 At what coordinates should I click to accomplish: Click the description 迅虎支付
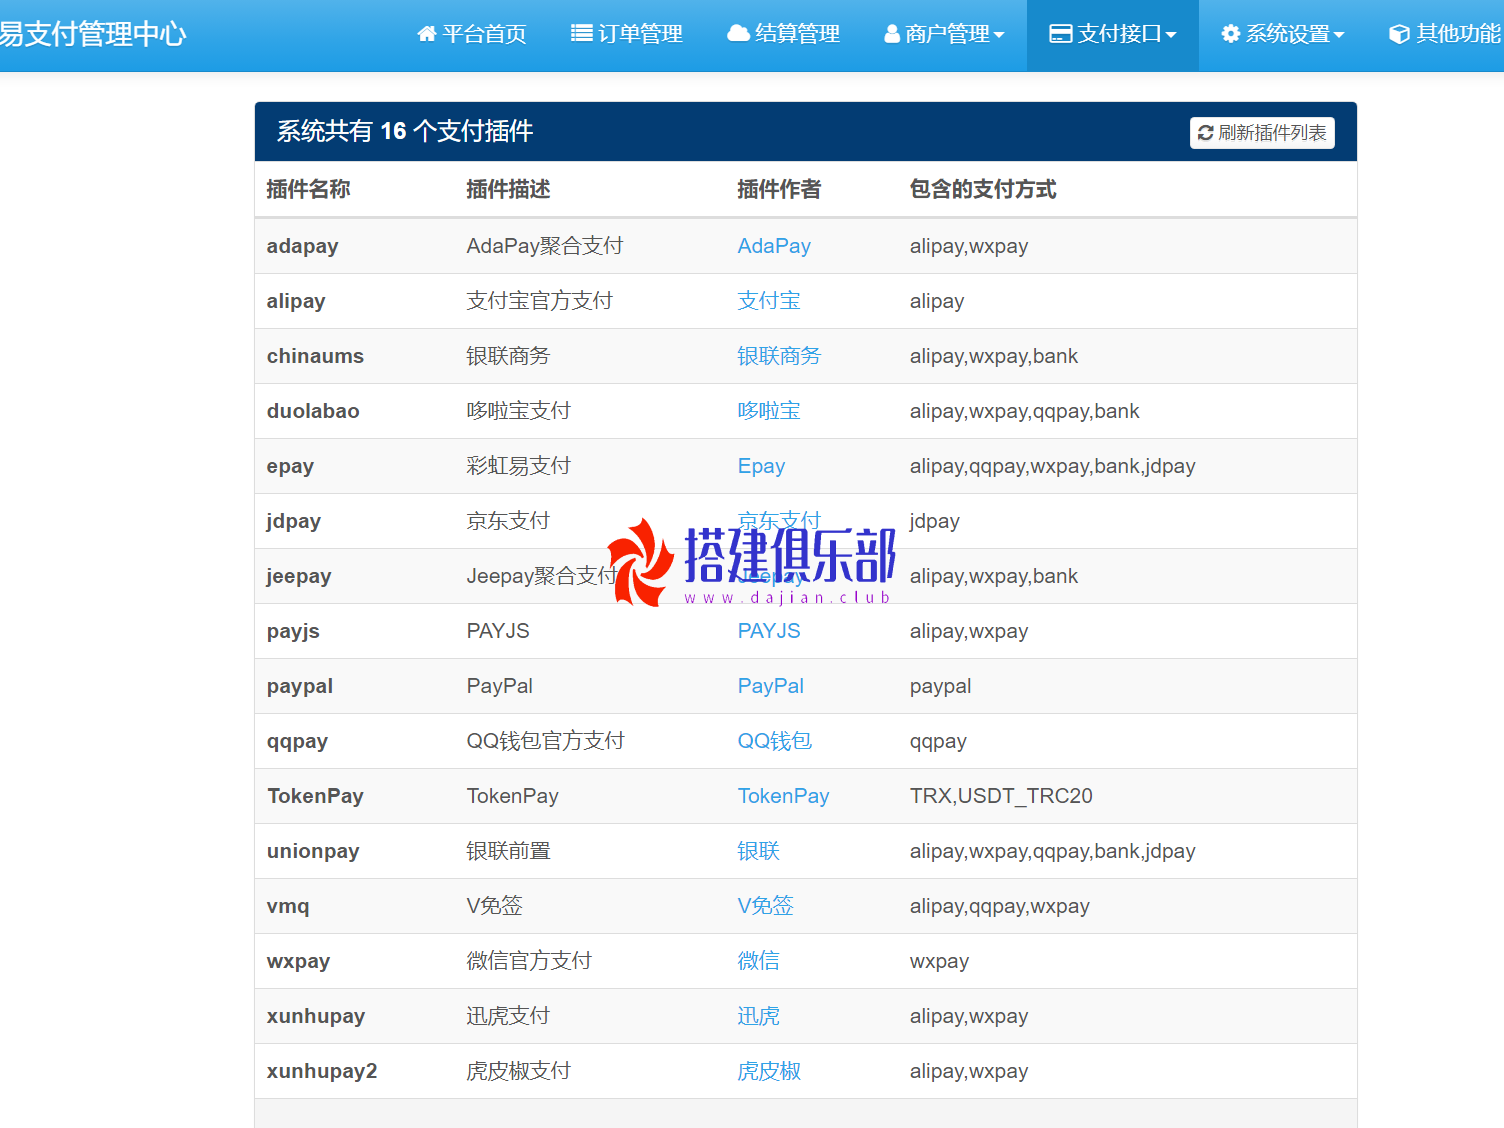[x=509, y=1016]
